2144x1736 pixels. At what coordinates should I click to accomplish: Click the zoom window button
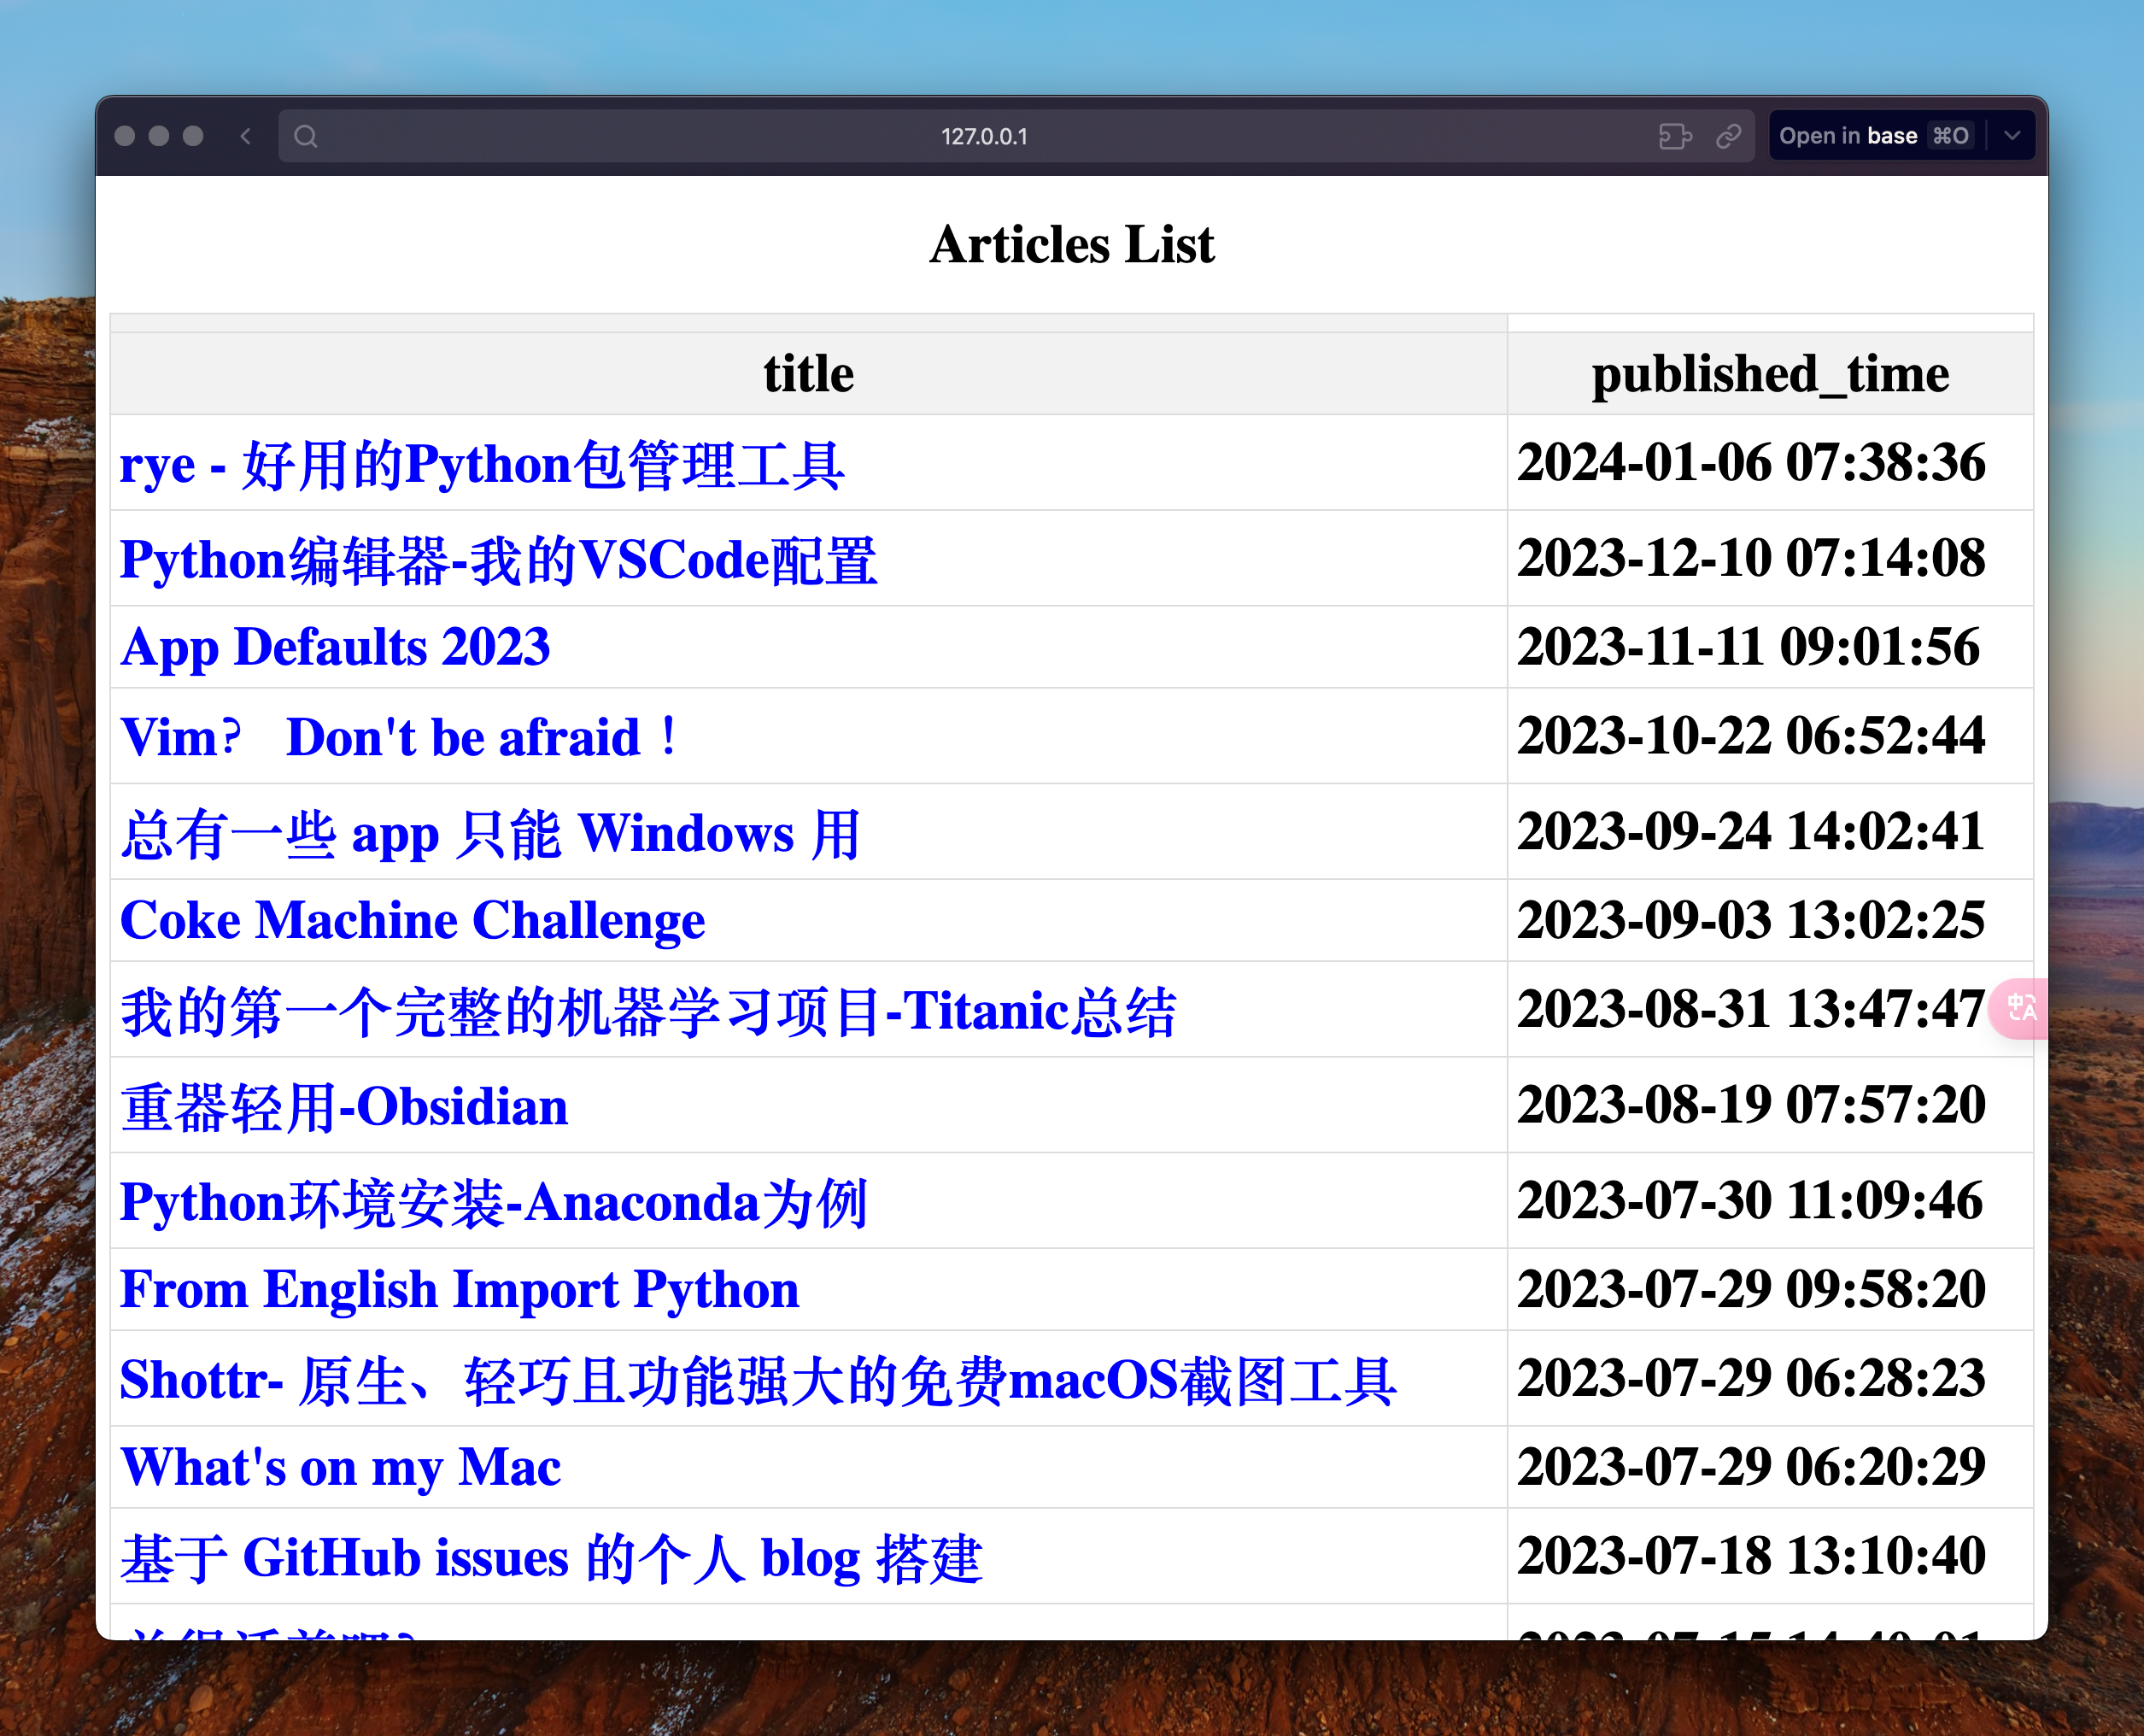pos(193,136)
